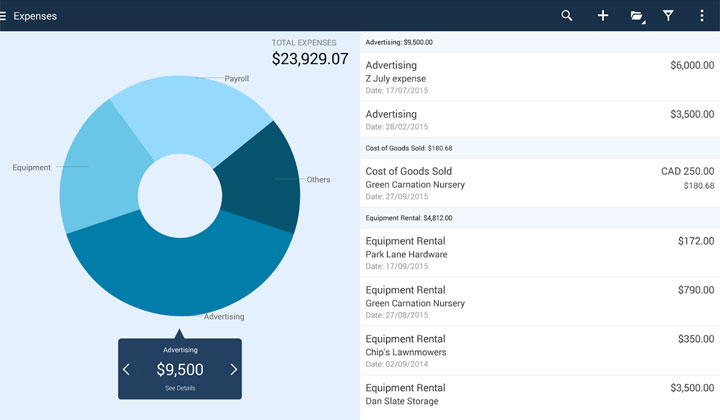The height and width of the screenshot is (420, 720).
Task: Open the folder group-by dropdown icon
Action: coord(637,17)
